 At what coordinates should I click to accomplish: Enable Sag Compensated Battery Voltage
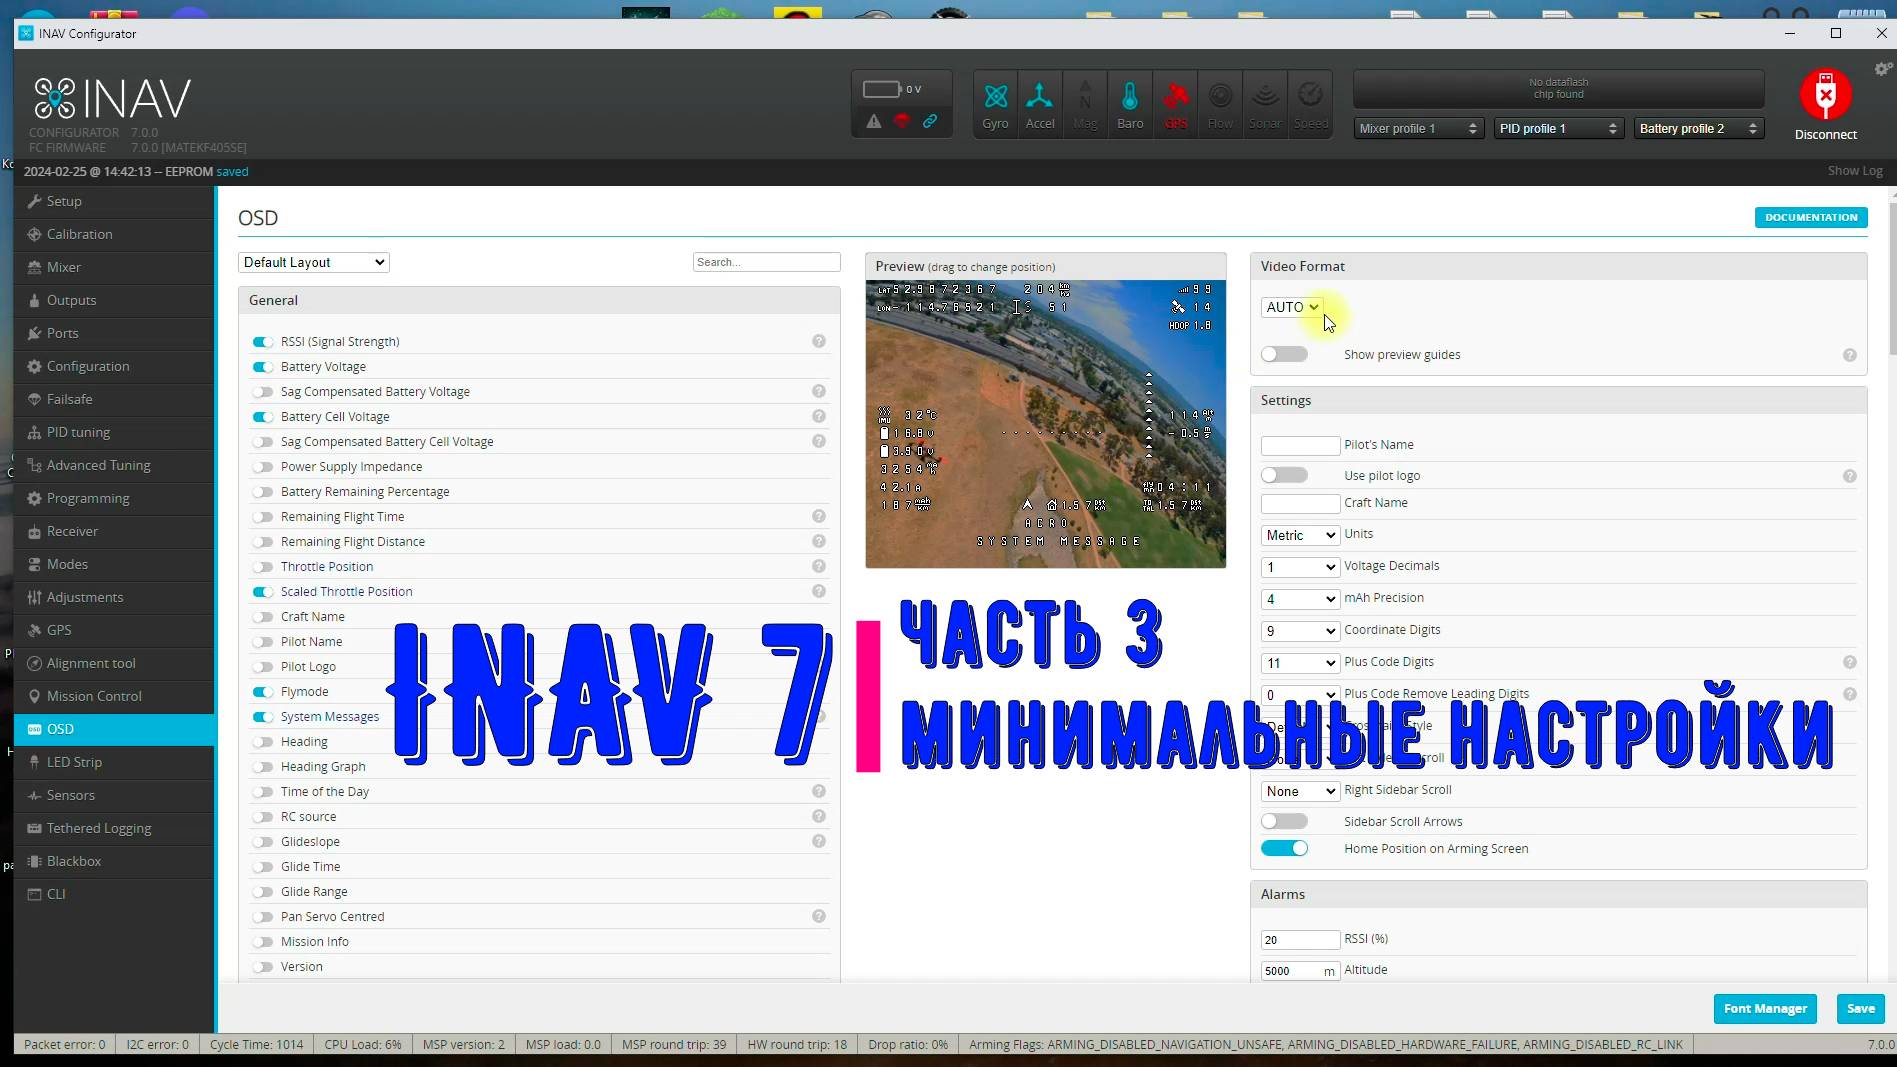point(263,392)
